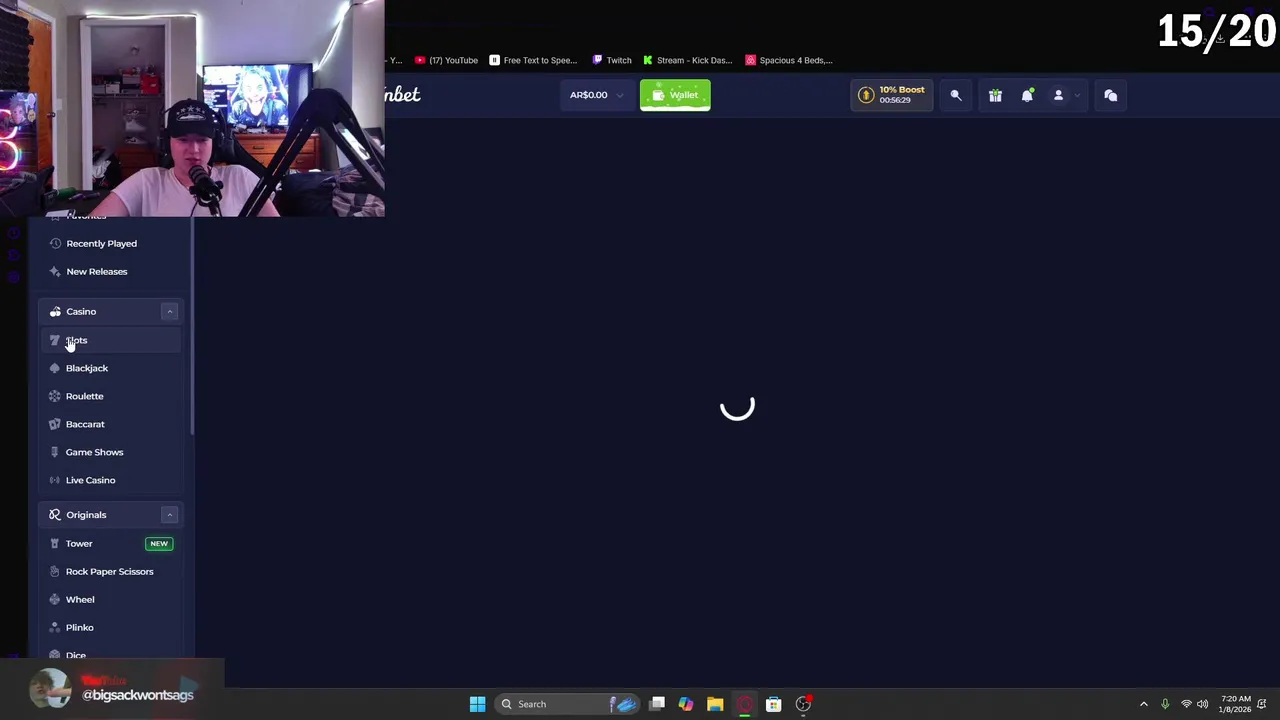Click the Roulette icon in sidebar

(x=55, y=396)
